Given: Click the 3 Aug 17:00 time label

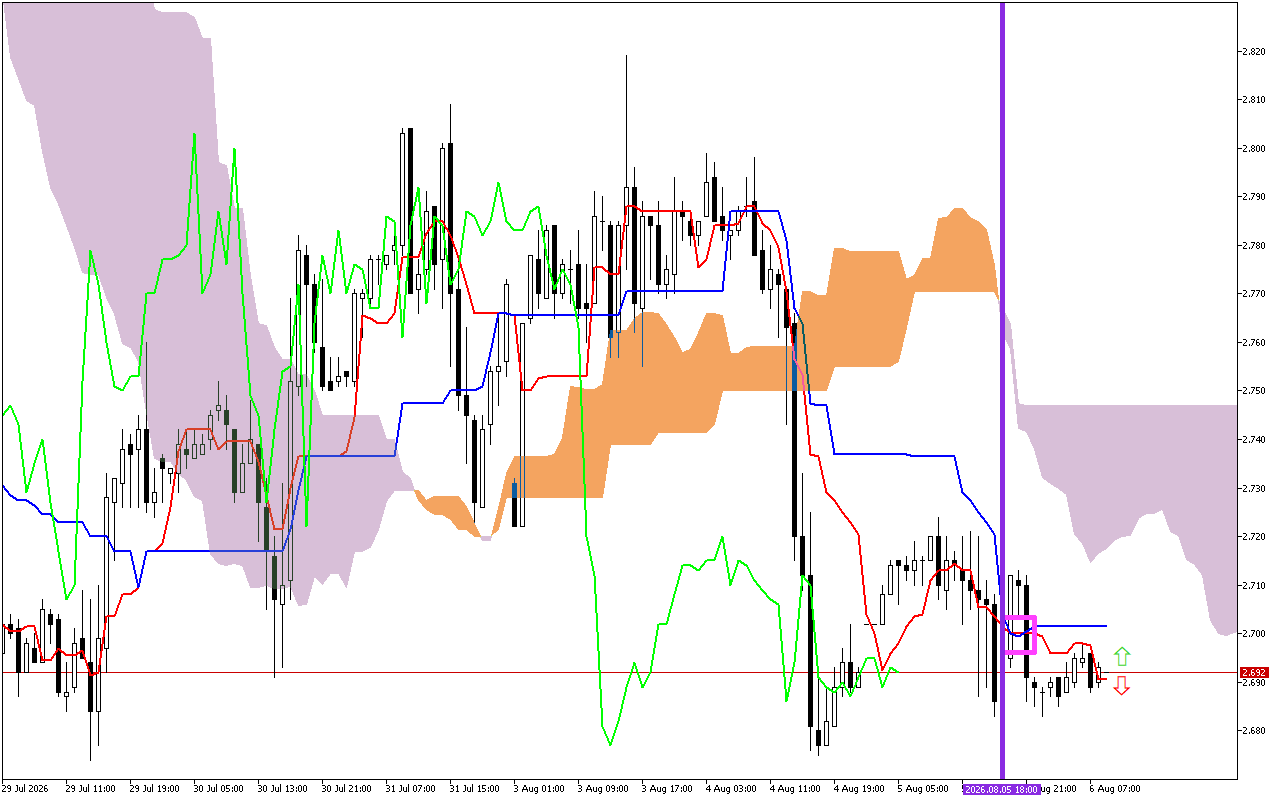Looking at the screenshot, I should pos(666,789).
